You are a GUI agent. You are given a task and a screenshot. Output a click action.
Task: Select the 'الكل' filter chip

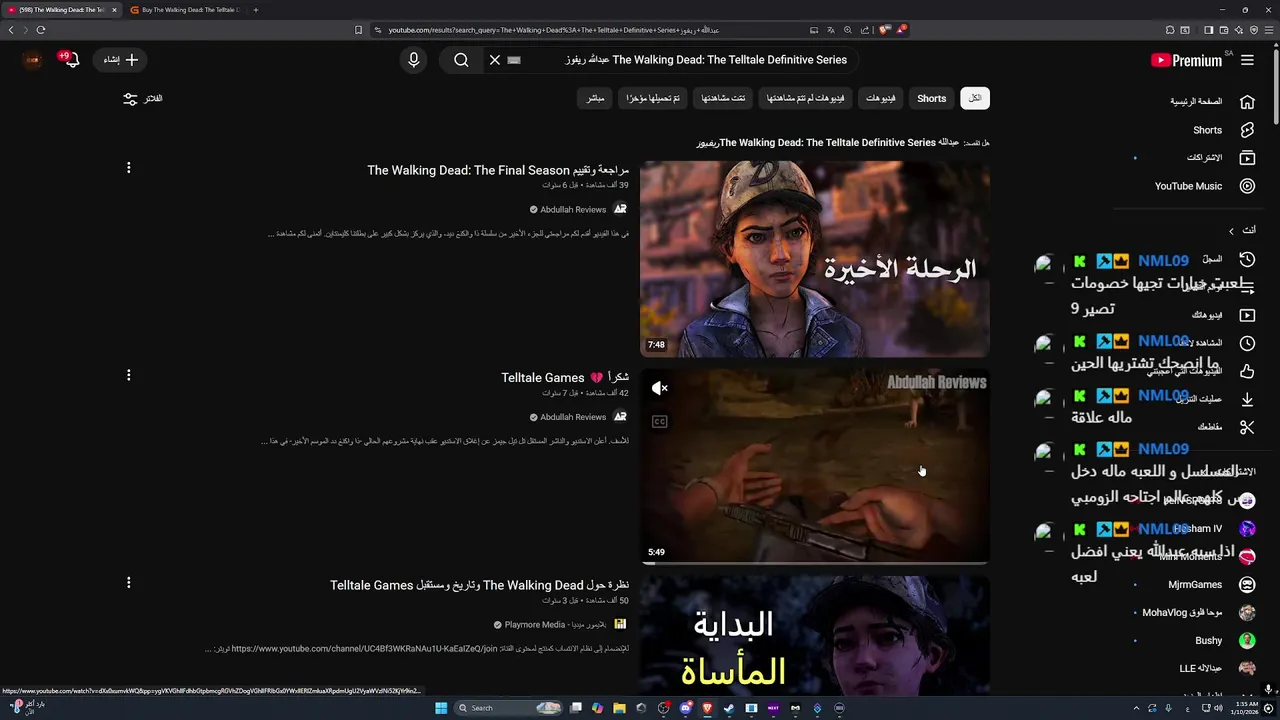(x=974, y=98)
